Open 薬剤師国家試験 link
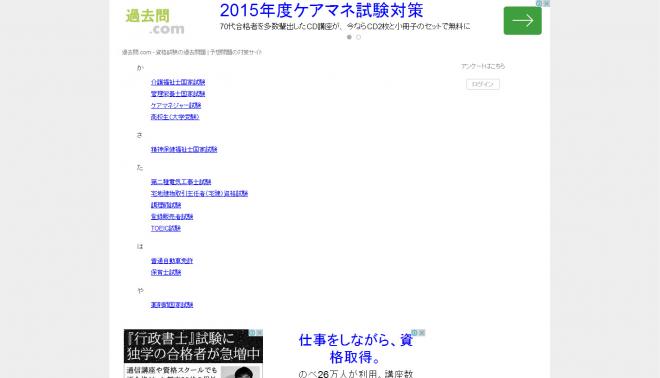Viewport: 660px width, 378px height. click(x=172, y=305)
